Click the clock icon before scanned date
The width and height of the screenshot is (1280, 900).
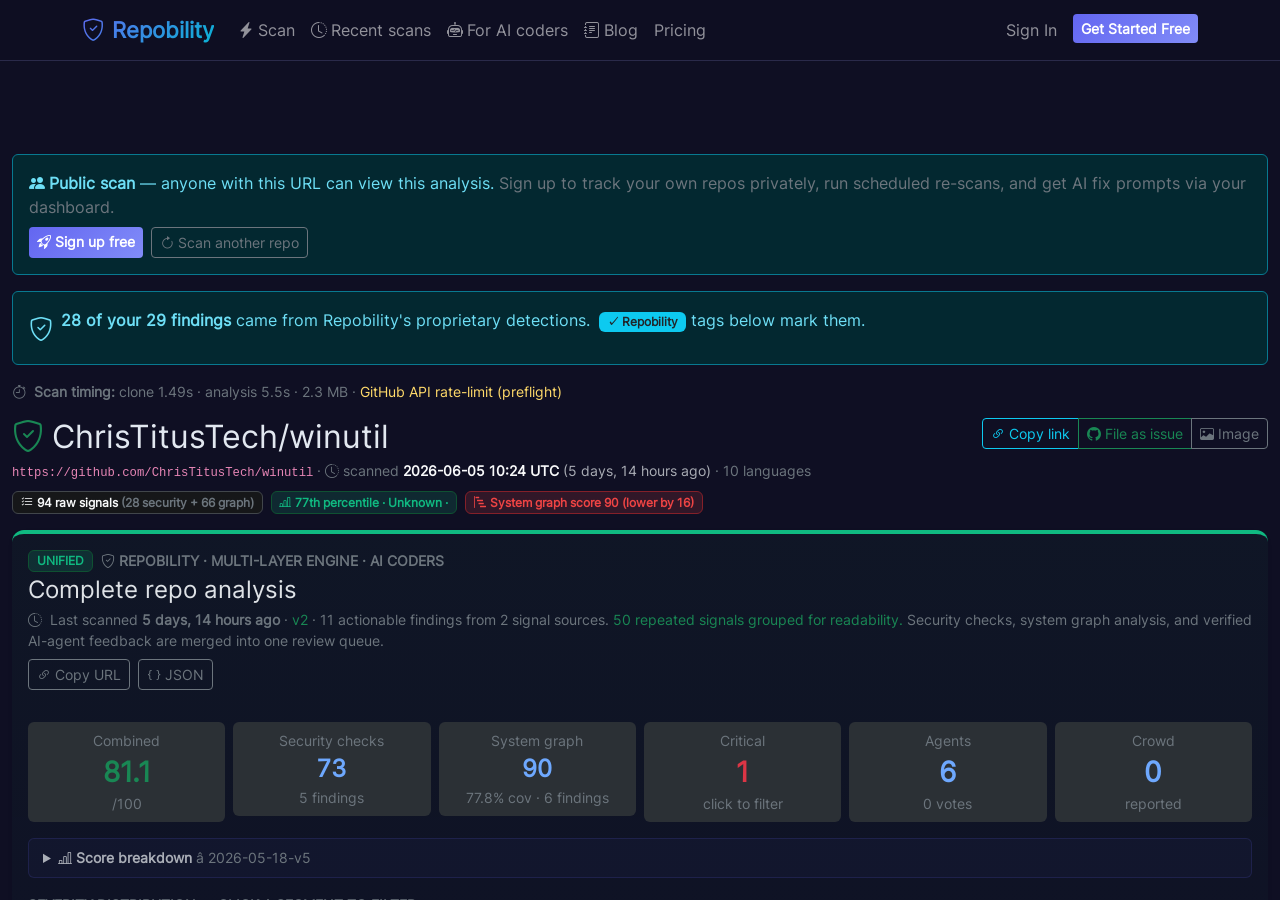[332, 471]
